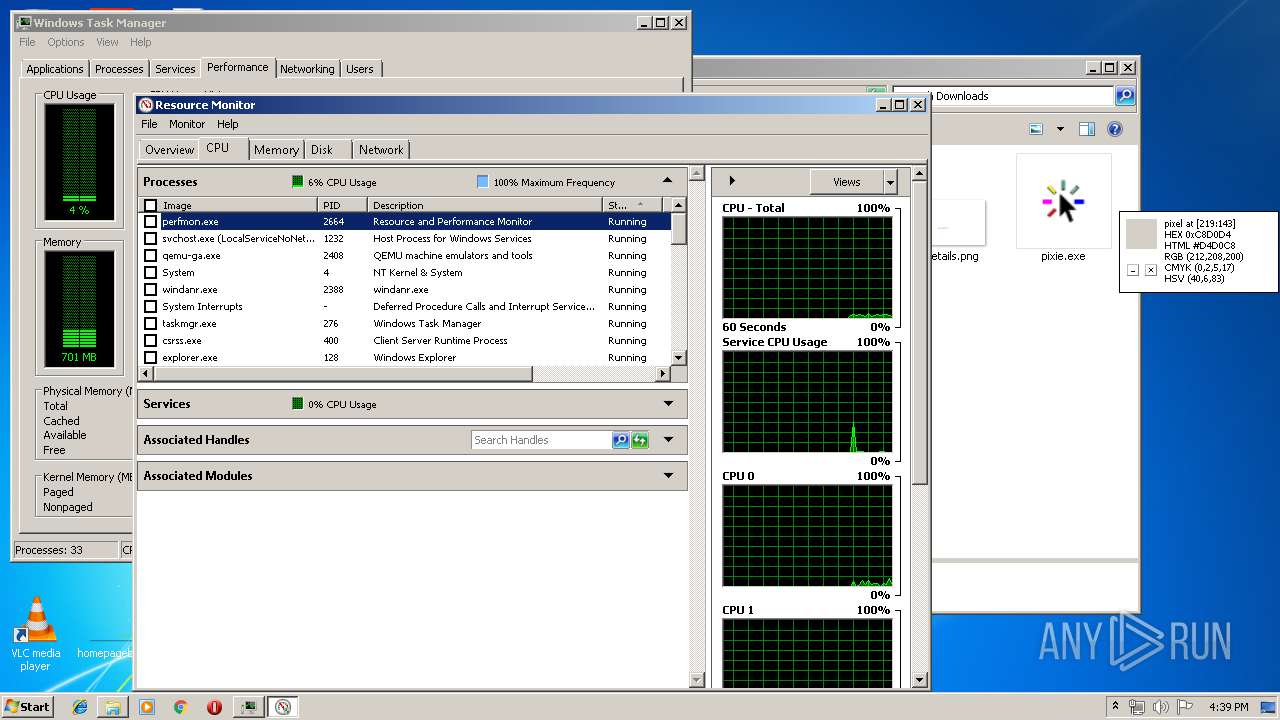Image resolution: width=1280 pixels, height=720 pixels.
Task: Switch to Disk tab
Action: 322,150
